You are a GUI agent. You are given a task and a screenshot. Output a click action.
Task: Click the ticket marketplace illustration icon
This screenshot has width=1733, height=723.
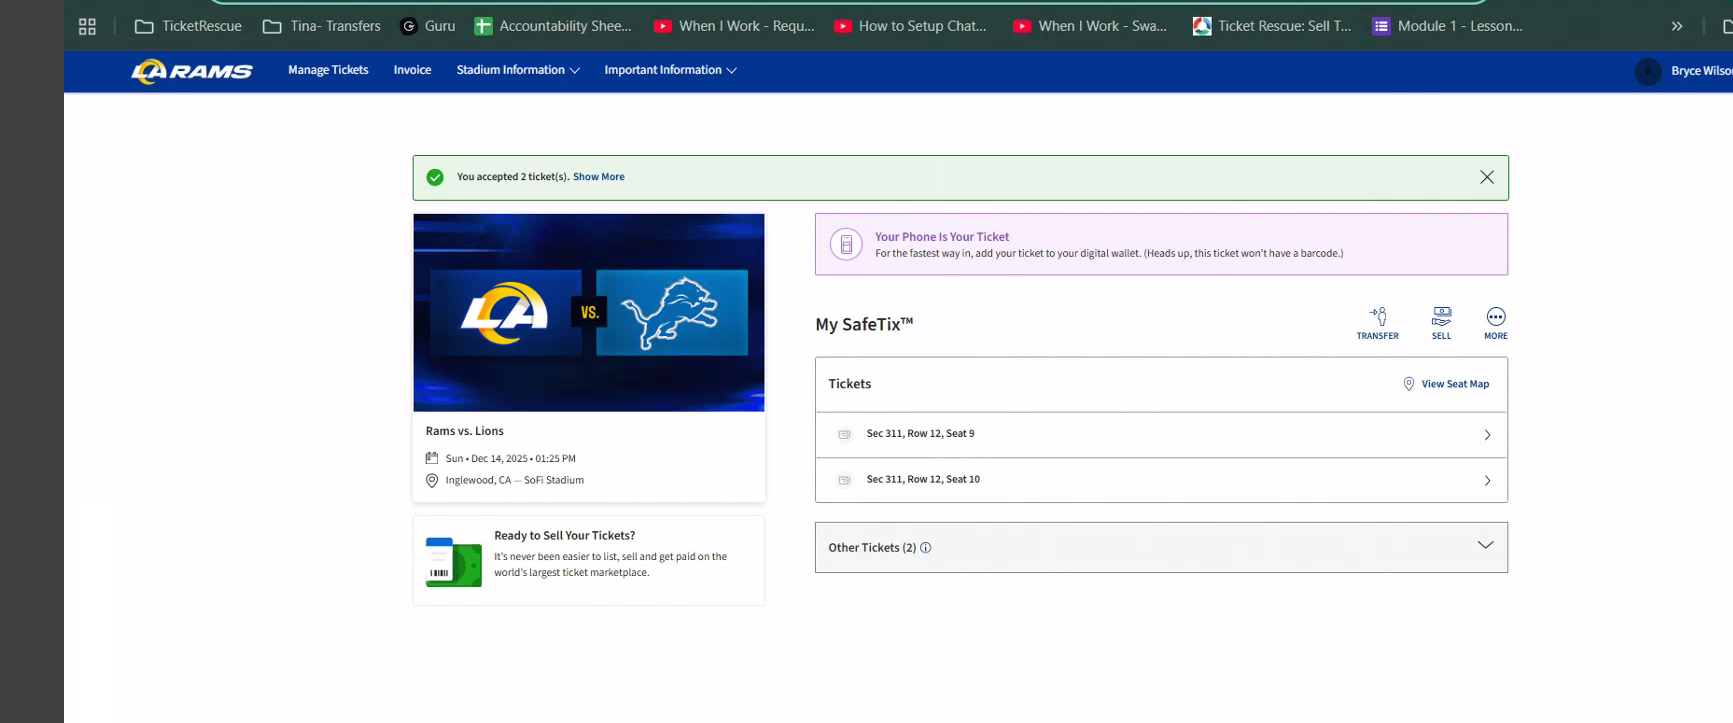click(453, 561)
